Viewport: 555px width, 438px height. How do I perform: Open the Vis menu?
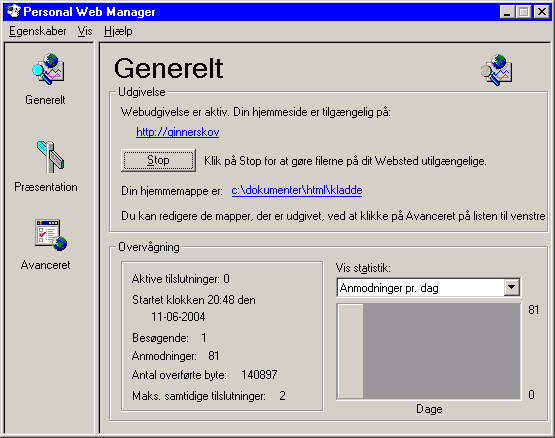(85, 31)
